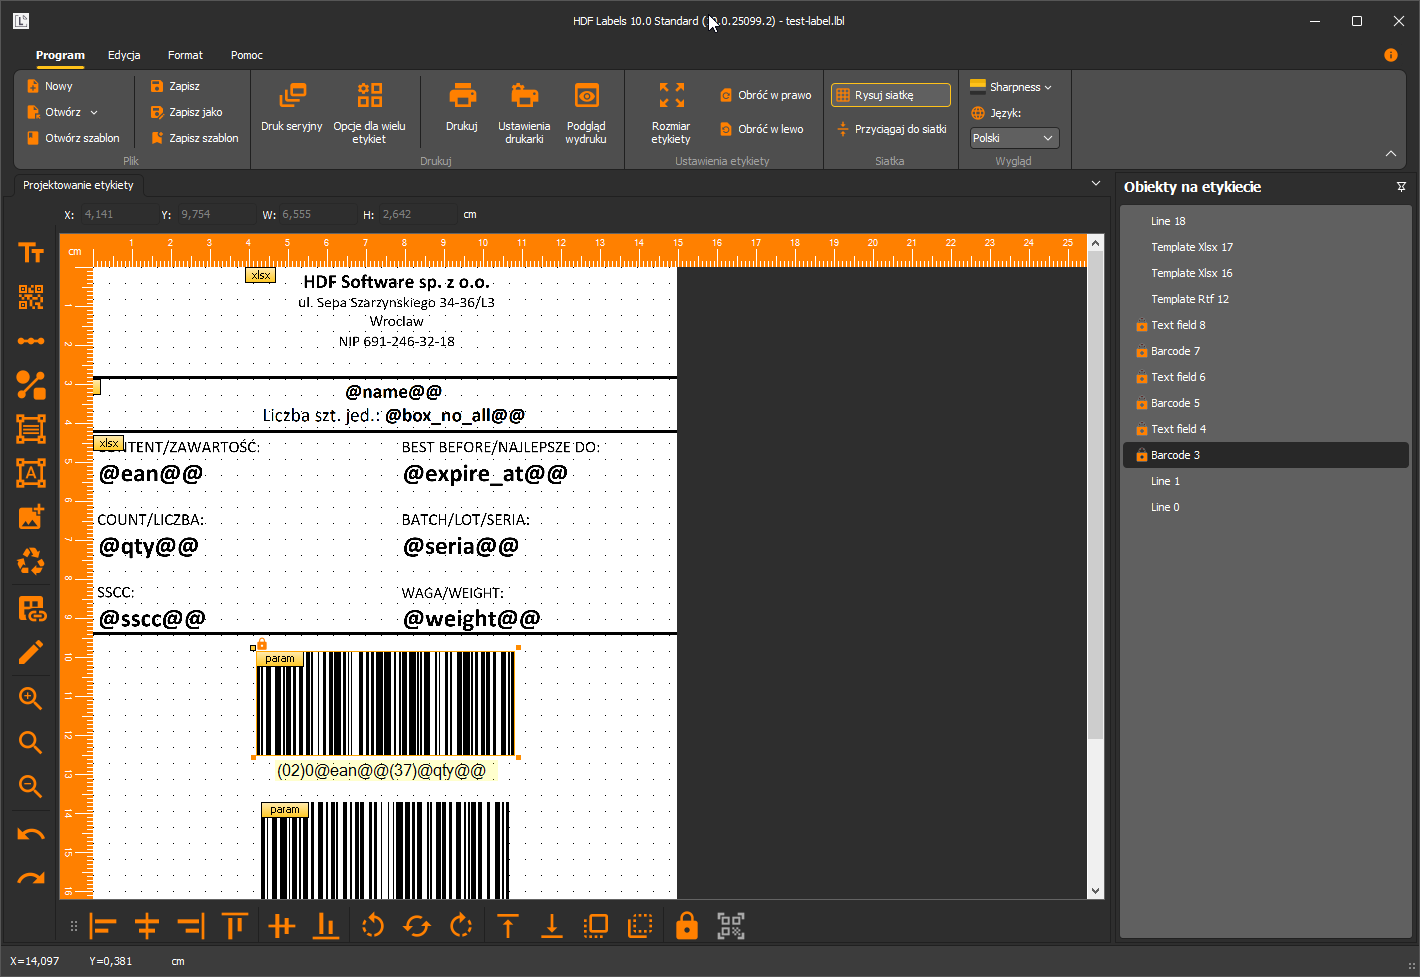The height and width of the screenshot is (977, 1420).
Task: Select the text frame list tool
Action: (x=31, y=429)
